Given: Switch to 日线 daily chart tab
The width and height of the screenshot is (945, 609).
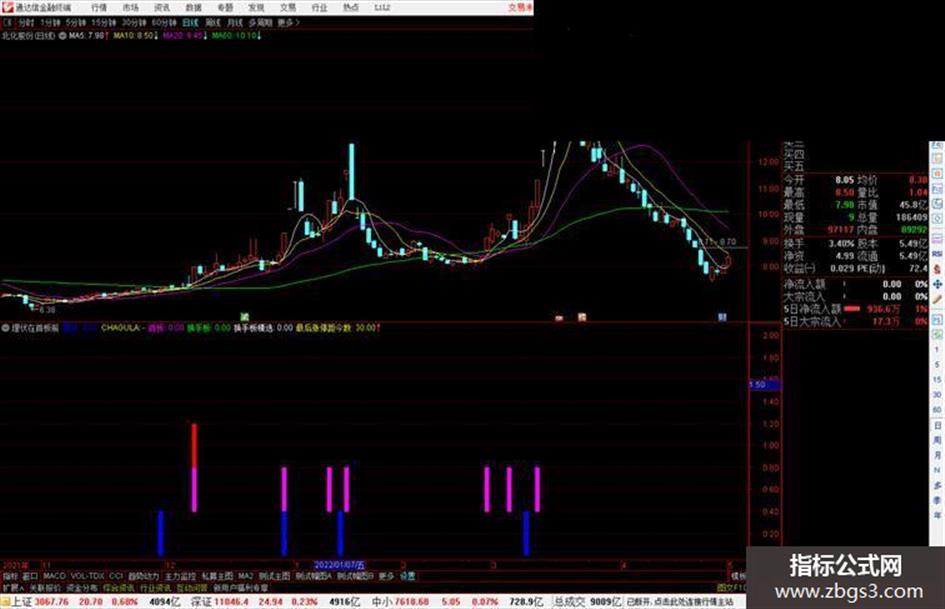Looking at the screenshot, I should 190,23.
